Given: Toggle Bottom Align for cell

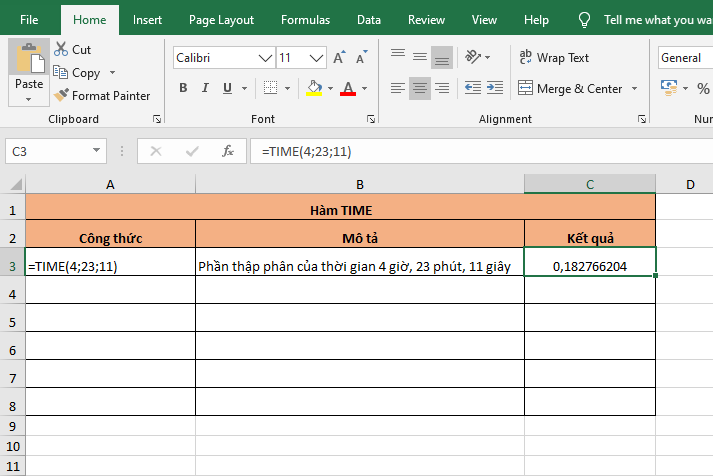Looking at the screenshot, I should [442, 57].
